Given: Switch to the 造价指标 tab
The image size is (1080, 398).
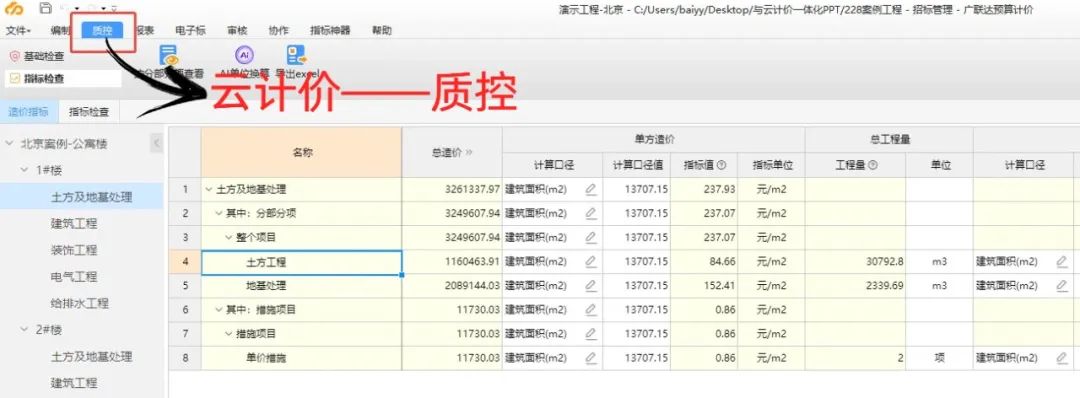Looking at the screenshot, I should coord(28,112).
